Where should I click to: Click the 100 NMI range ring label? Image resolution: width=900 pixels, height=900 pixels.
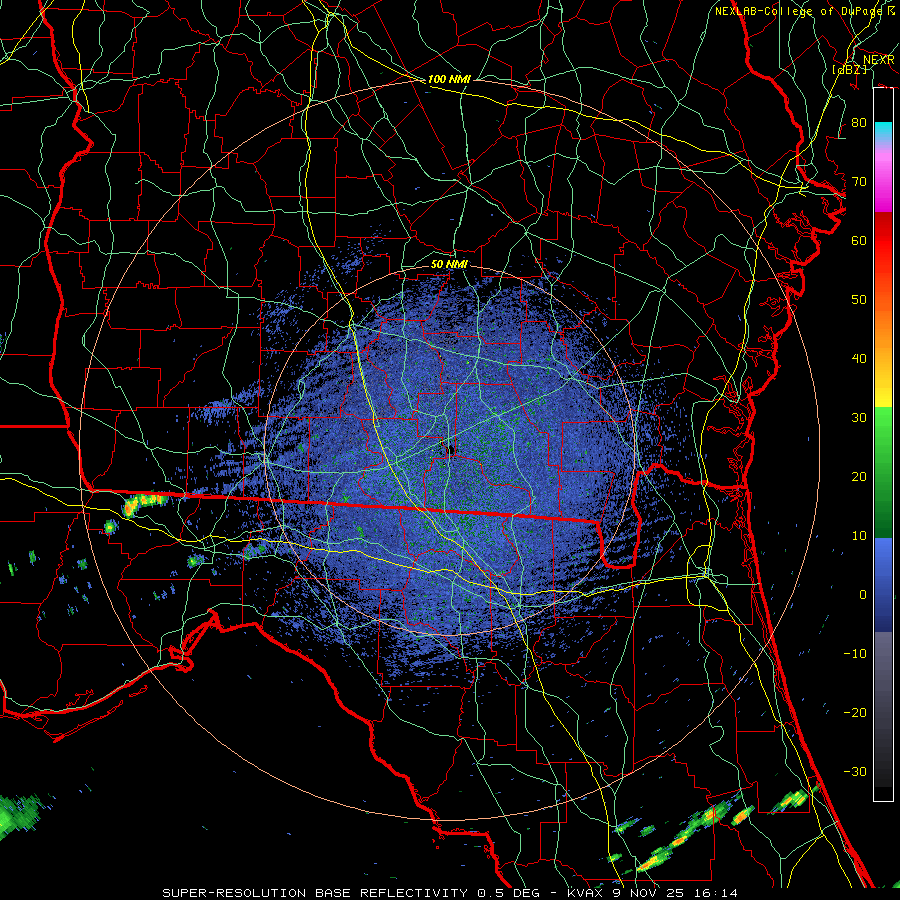[449, 79]
